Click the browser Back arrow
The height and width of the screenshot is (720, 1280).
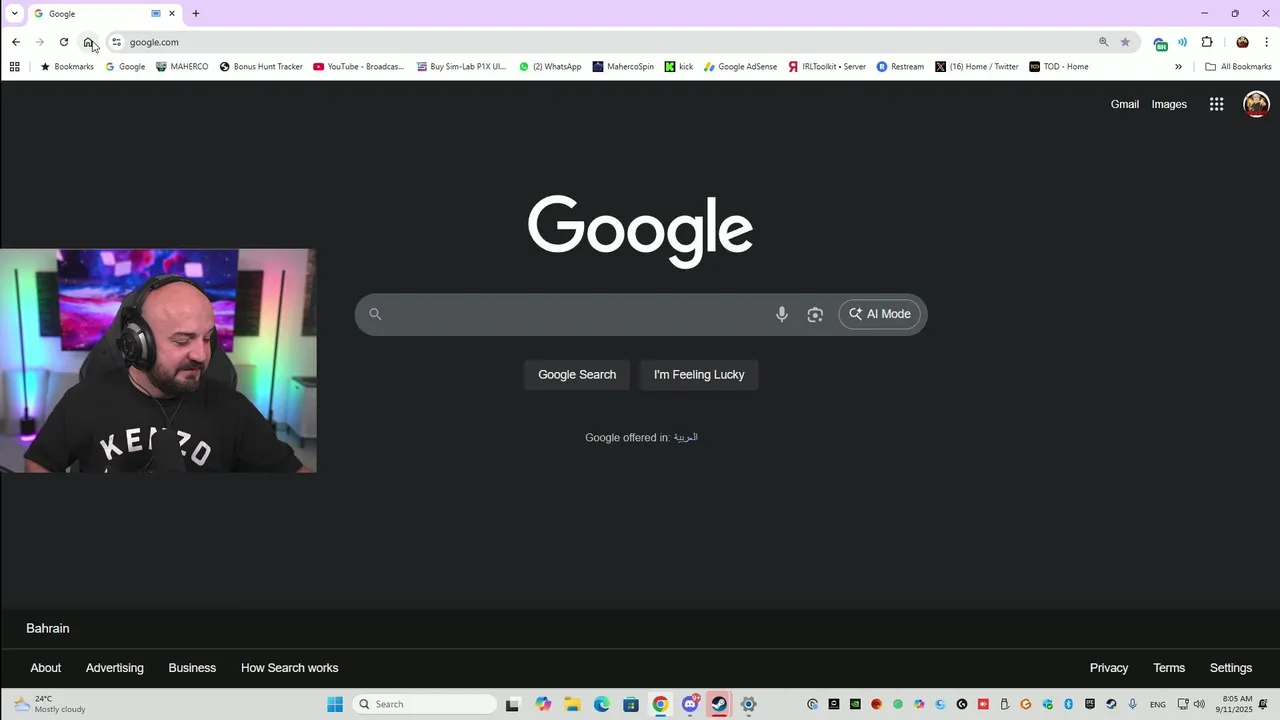click(16, 42)
